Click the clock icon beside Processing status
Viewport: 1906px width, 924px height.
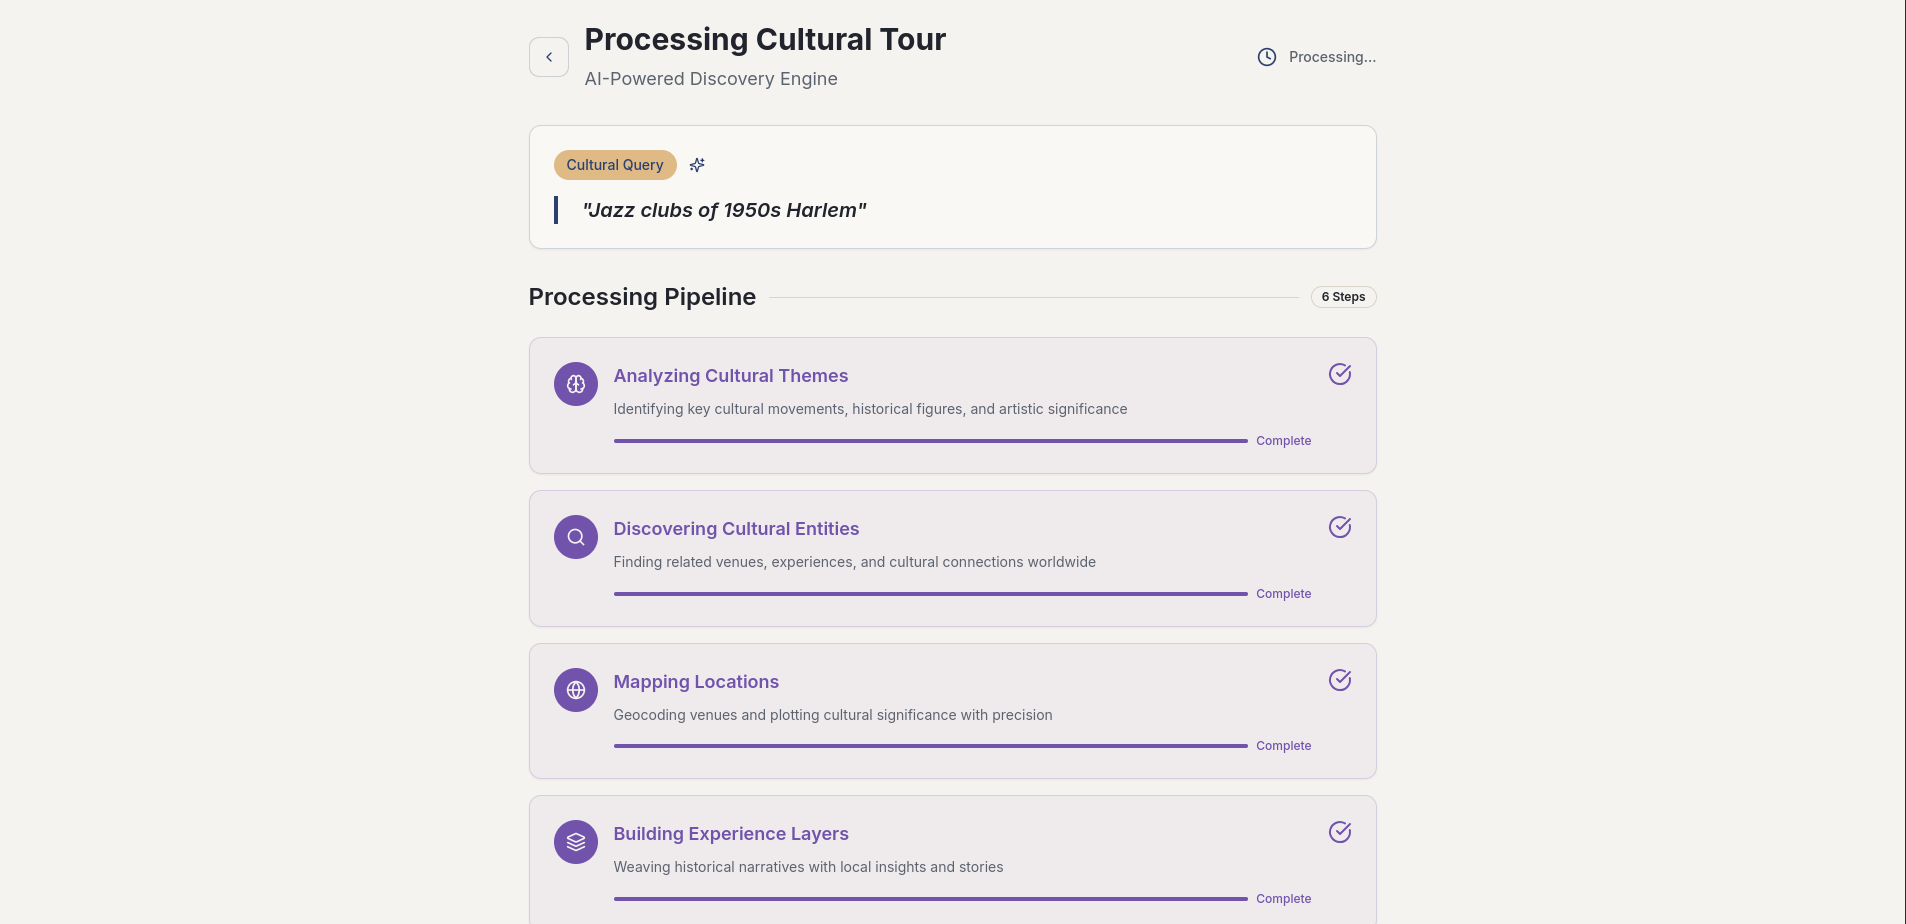[x=1266, y=57]
